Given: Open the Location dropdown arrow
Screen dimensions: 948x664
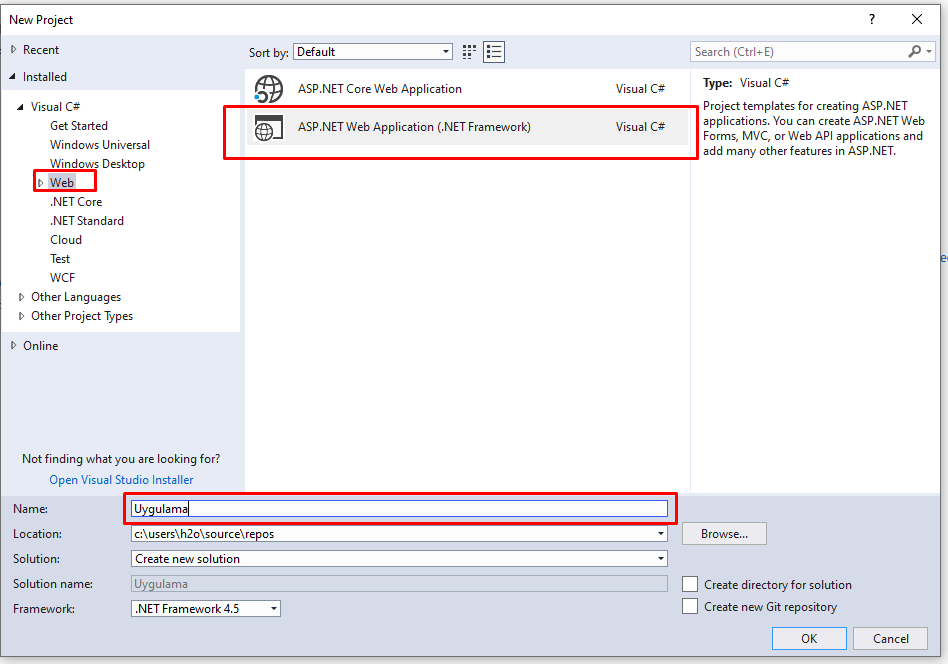Looking at the screenshot, I should tap(660, 533).
